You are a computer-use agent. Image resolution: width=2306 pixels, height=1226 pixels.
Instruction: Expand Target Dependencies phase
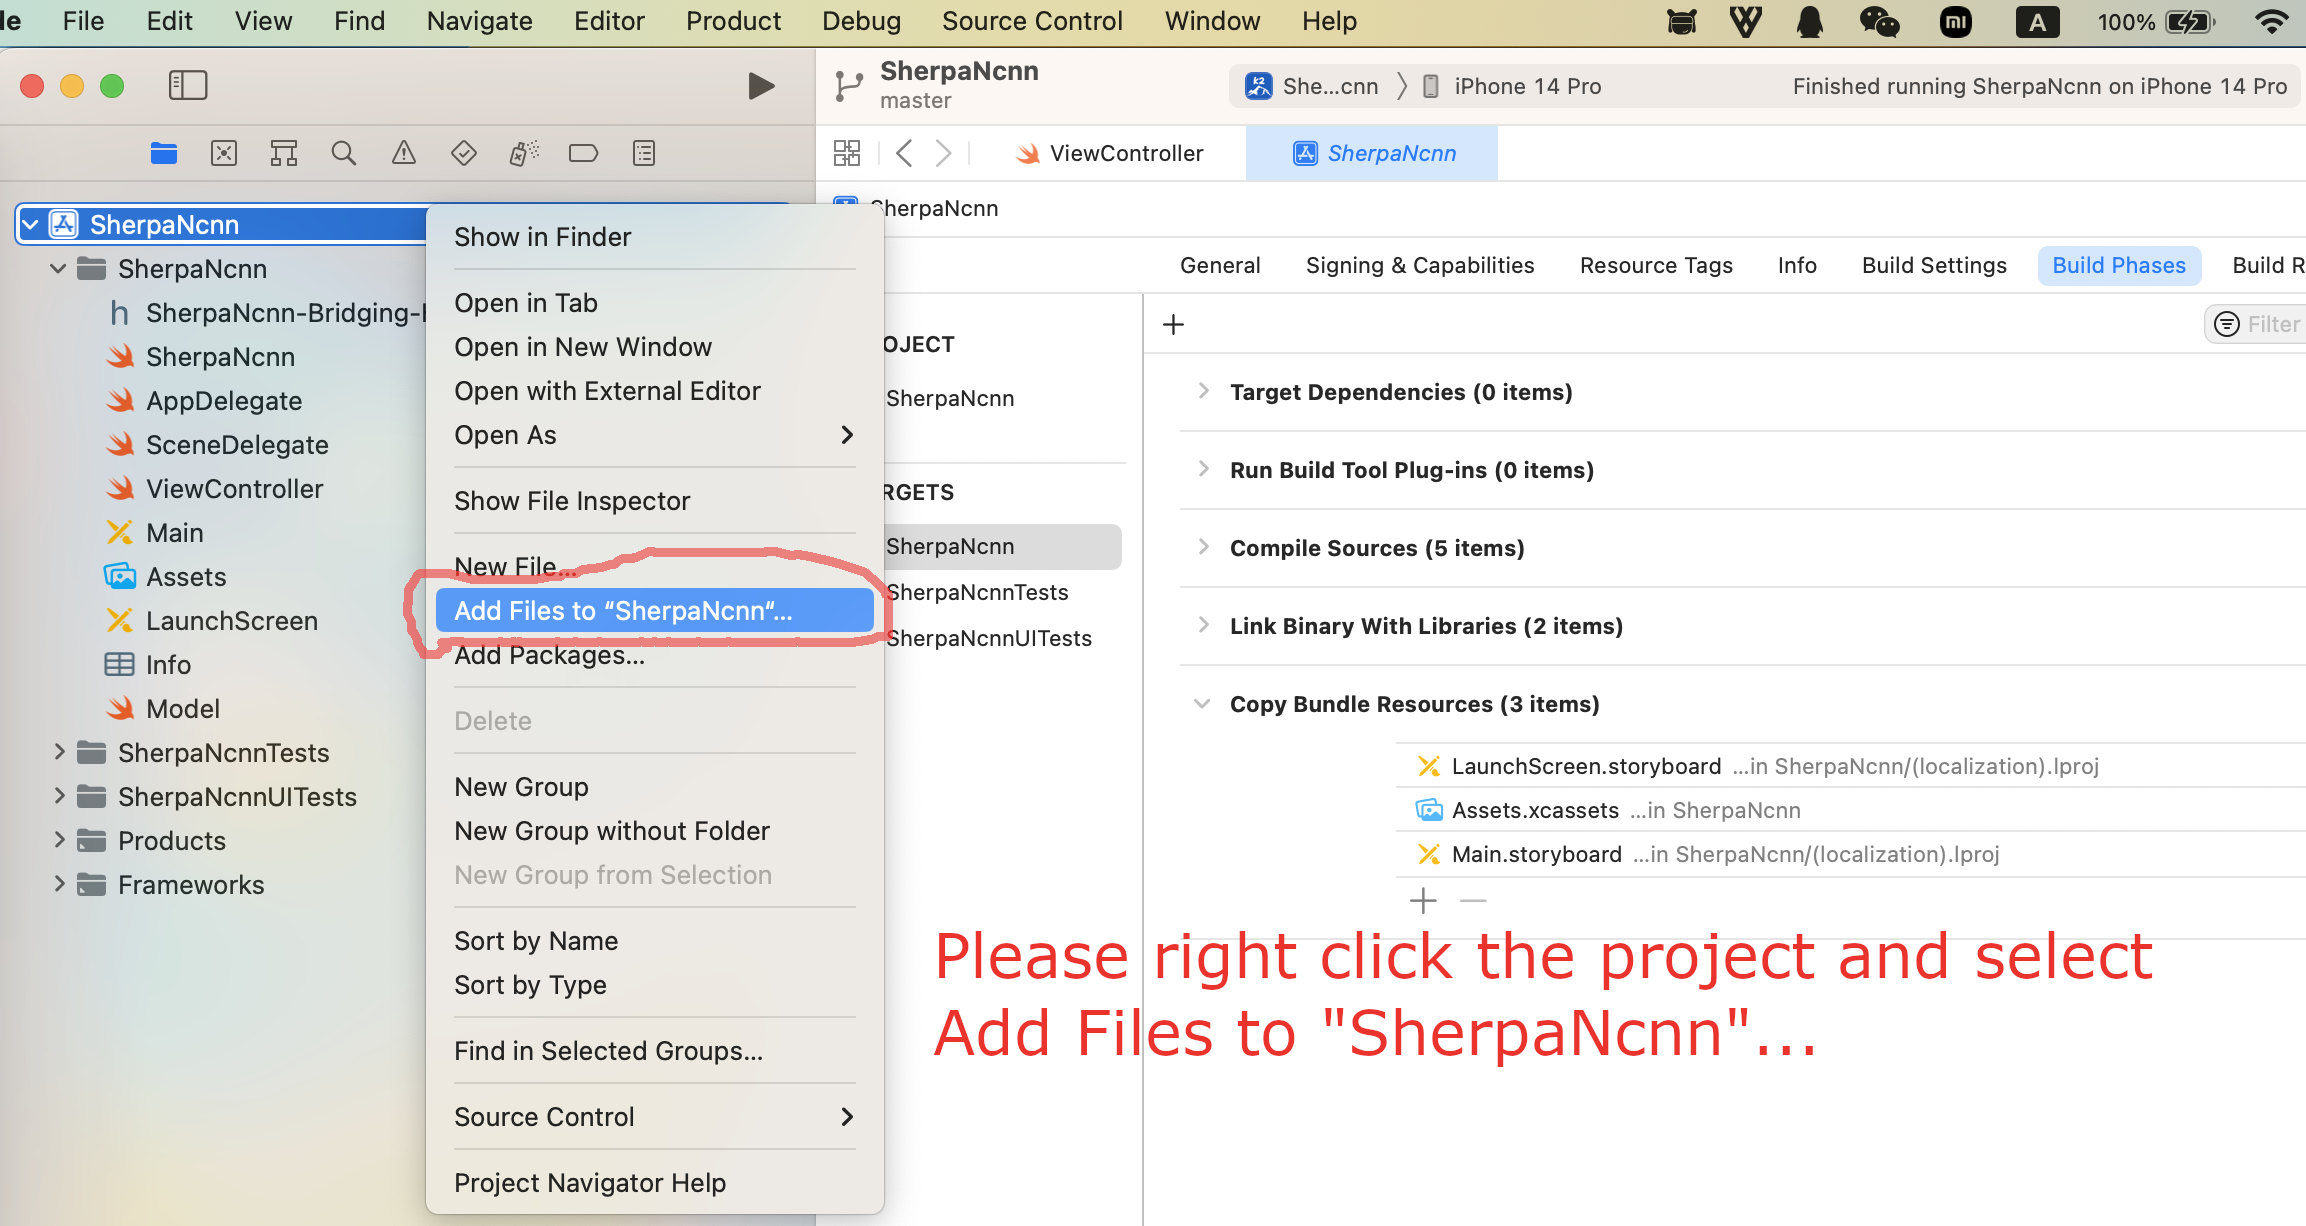(x=1203, y=391)
